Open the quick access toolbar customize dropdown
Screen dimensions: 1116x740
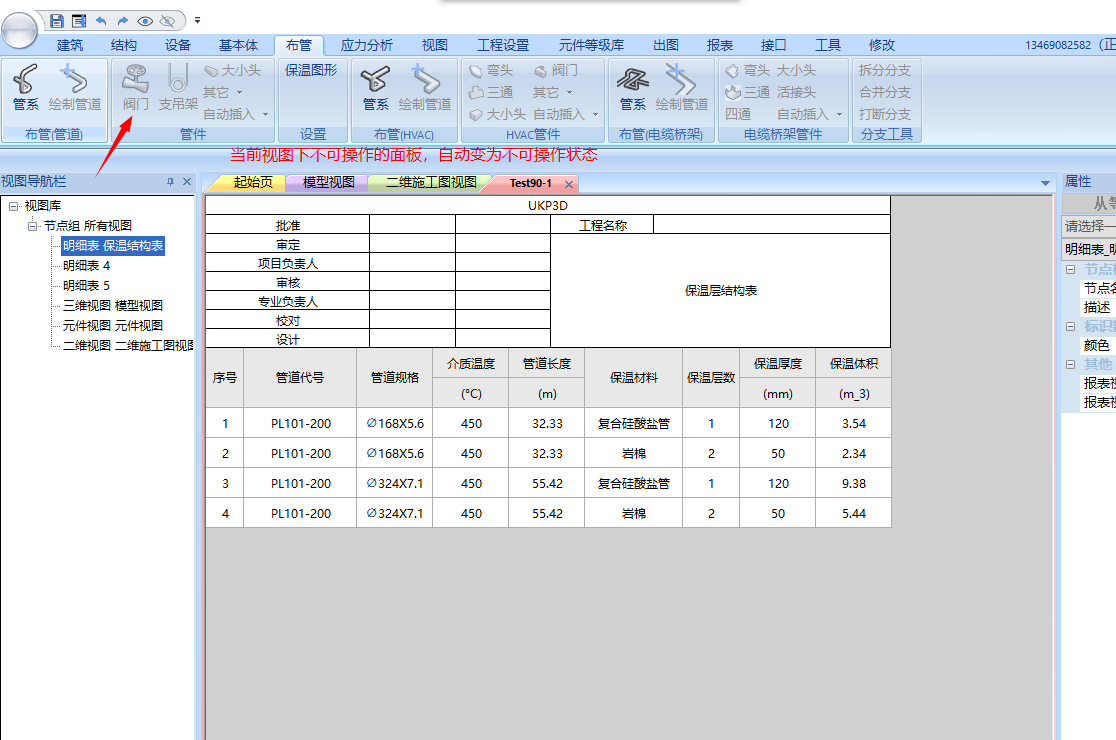[x=197, y=20]
